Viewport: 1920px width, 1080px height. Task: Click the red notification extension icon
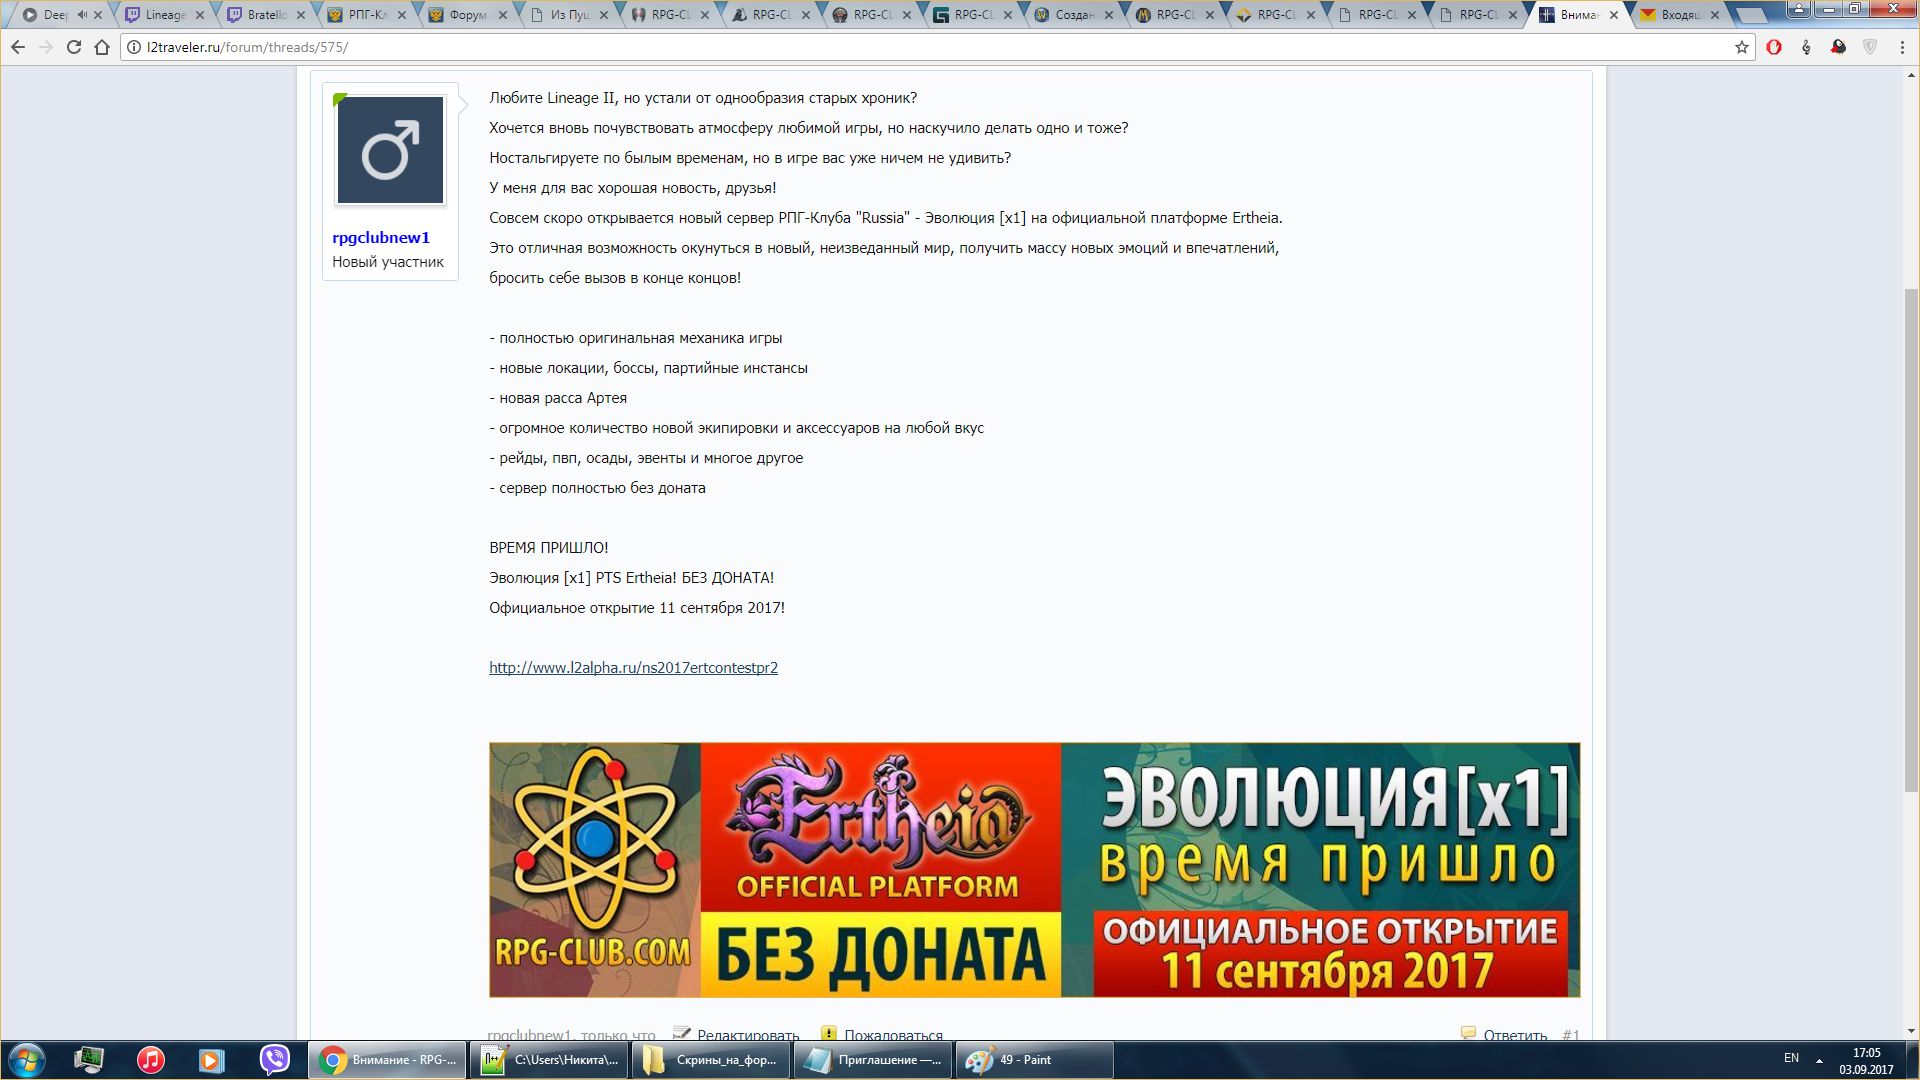click(x=1838, y=47)
